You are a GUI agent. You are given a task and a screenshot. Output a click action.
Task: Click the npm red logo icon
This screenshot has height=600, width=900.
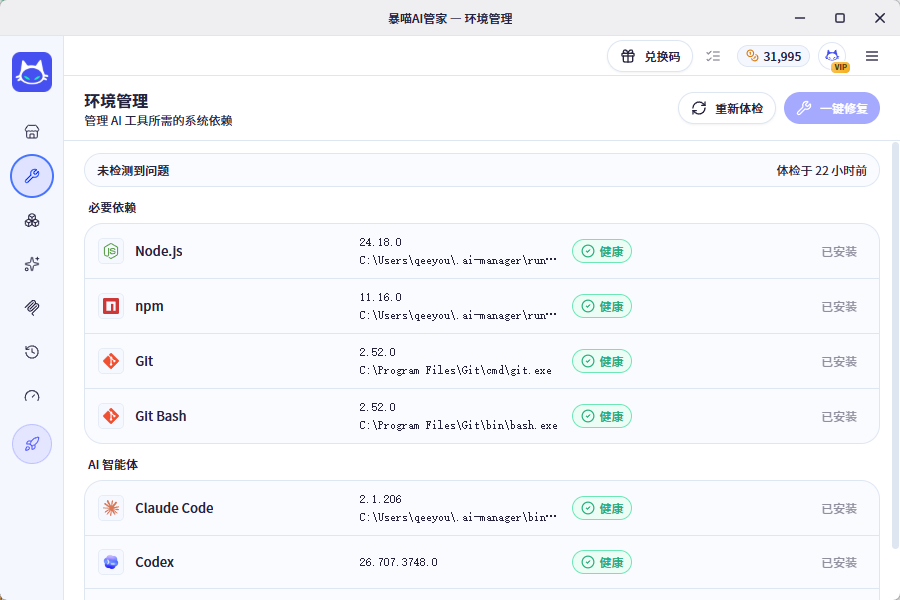111,306
